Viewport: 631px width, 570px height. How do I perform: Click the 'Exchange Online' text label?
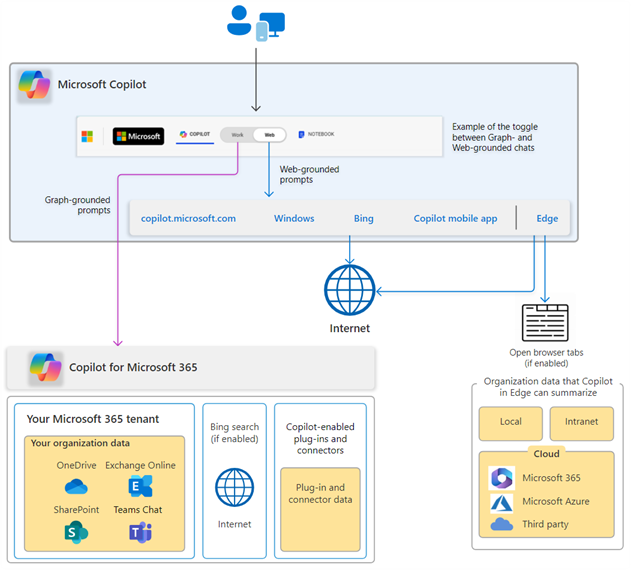click(140, 465)
